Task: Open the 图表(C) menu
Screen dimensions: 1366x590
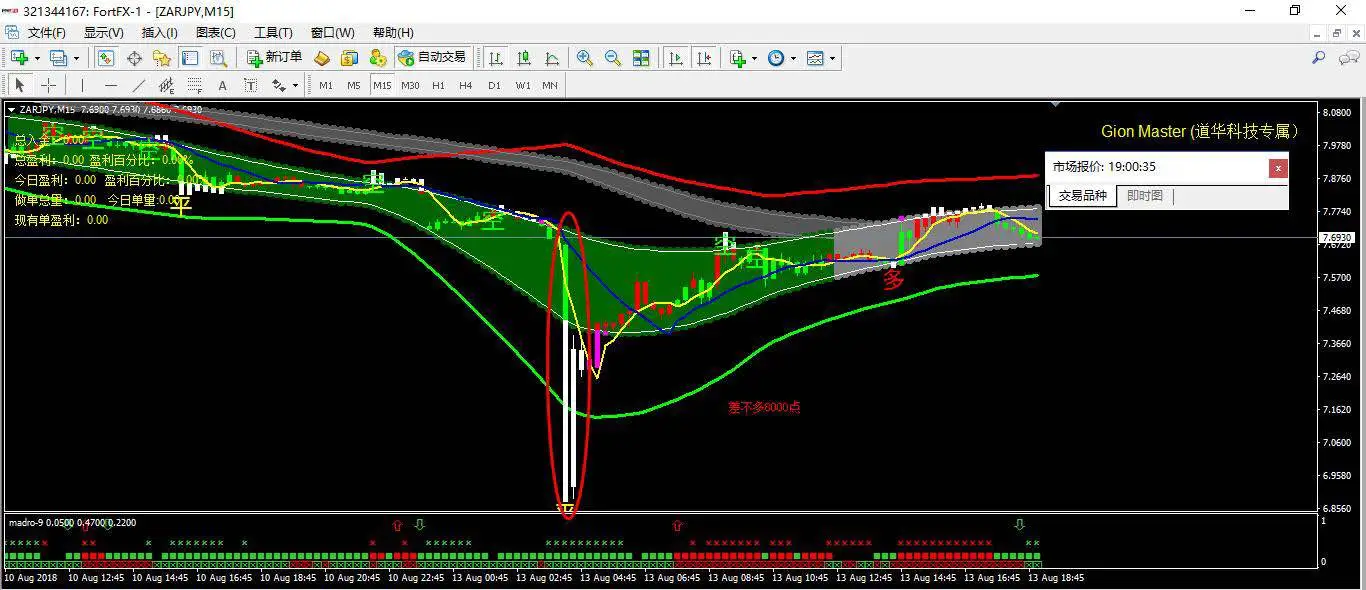Action: 216,33
